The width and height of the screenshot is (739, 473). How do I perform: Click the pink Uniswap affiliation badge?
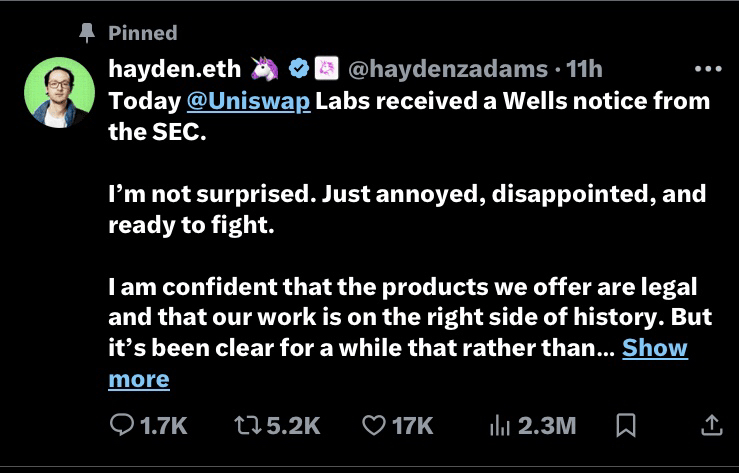(326, 69)
